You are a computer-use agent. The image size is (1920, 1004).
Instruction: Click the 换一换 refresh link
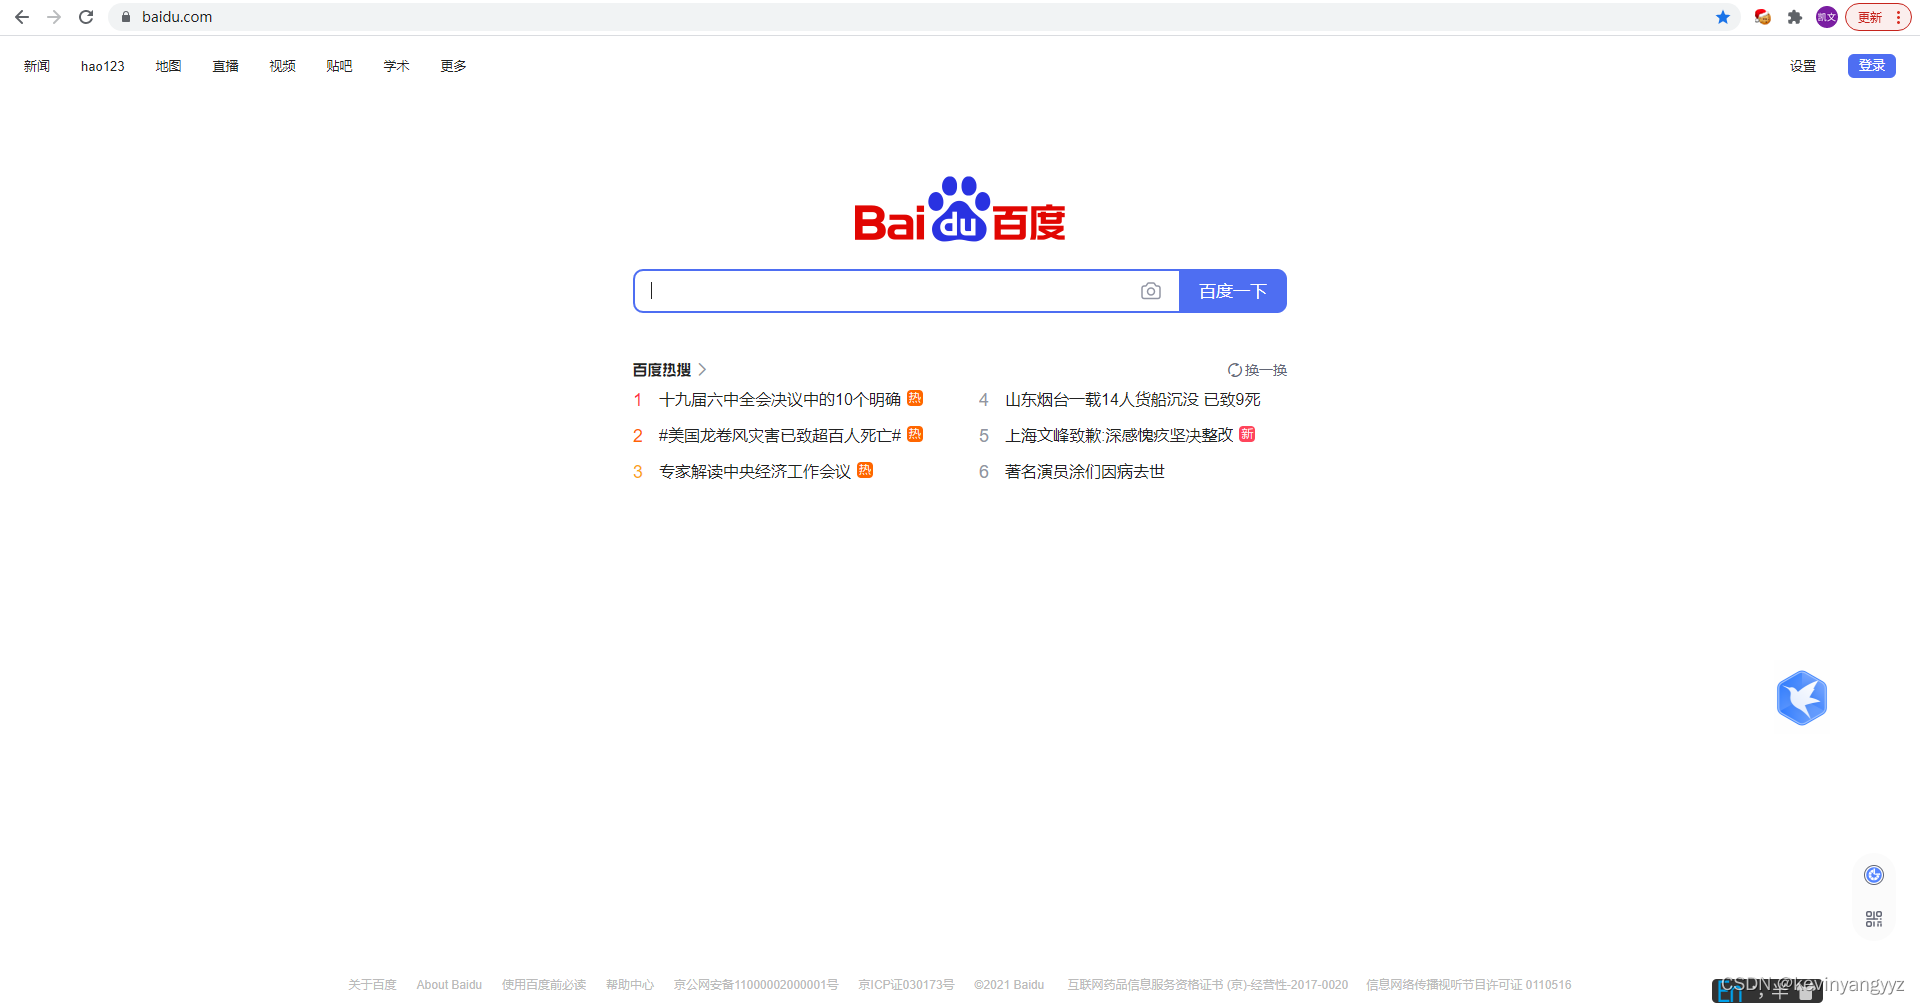pyautogui.click(x=1257, y=370)
